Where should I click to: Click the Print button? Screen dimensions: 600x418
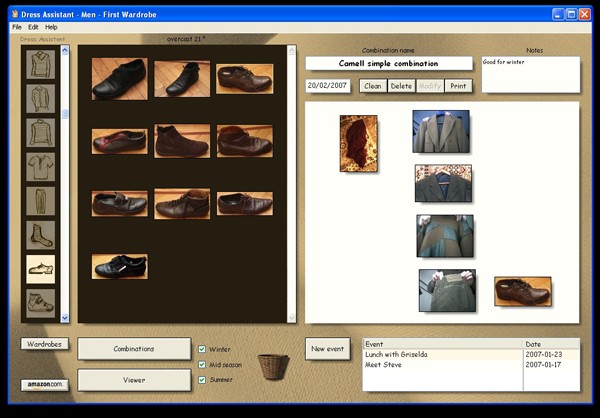click(x=458, y=86)
